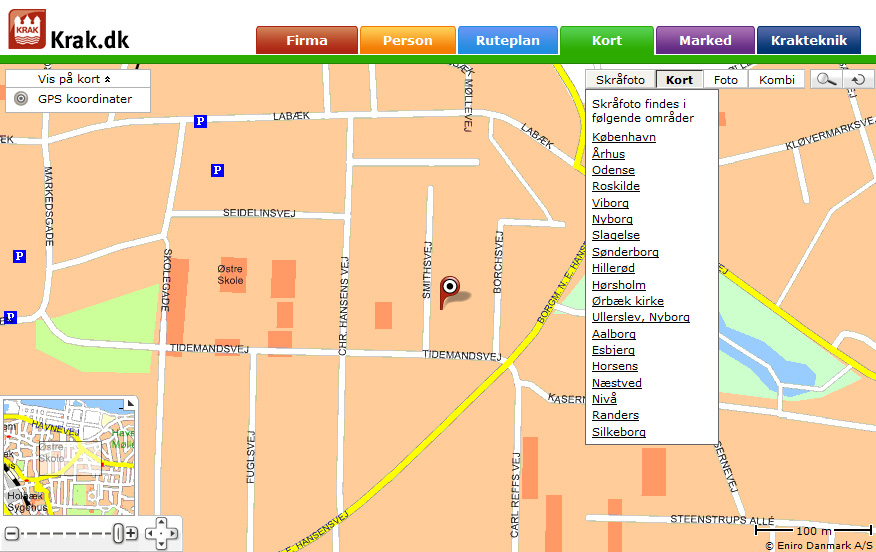Viewport: 876px width, 552px height.
Task: Switch to the Ruteplan tab
Action: point(508,40)
